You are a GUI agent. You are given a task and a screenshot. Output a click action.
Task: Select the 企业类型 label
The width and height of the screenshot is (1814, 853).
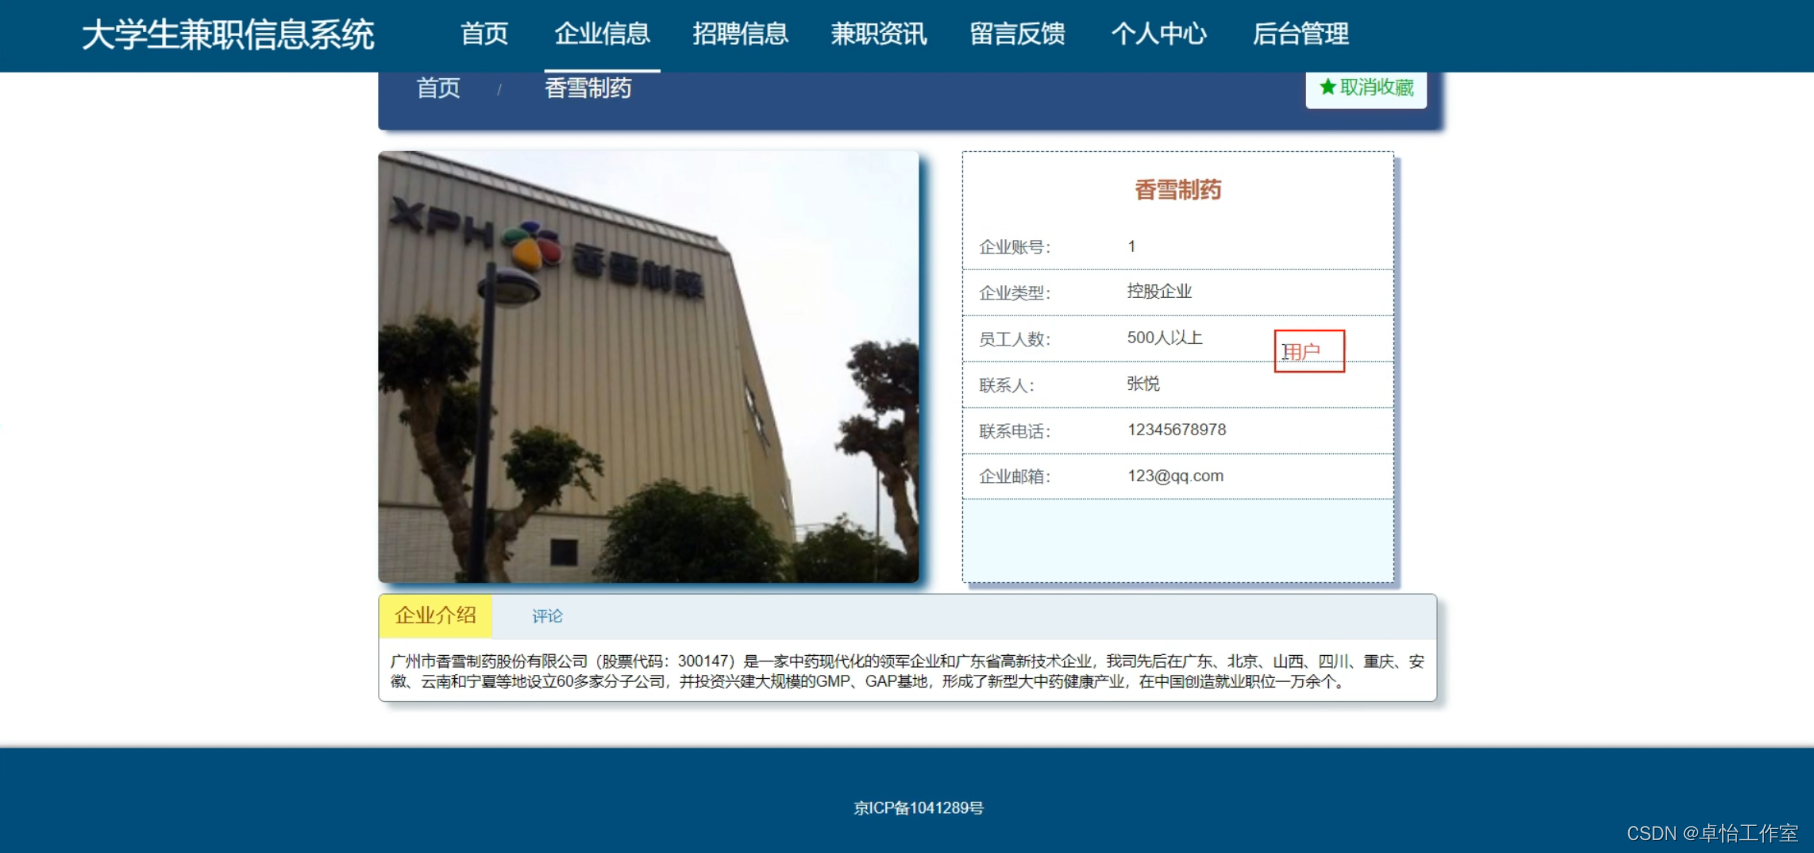[x=1014, y=293]
